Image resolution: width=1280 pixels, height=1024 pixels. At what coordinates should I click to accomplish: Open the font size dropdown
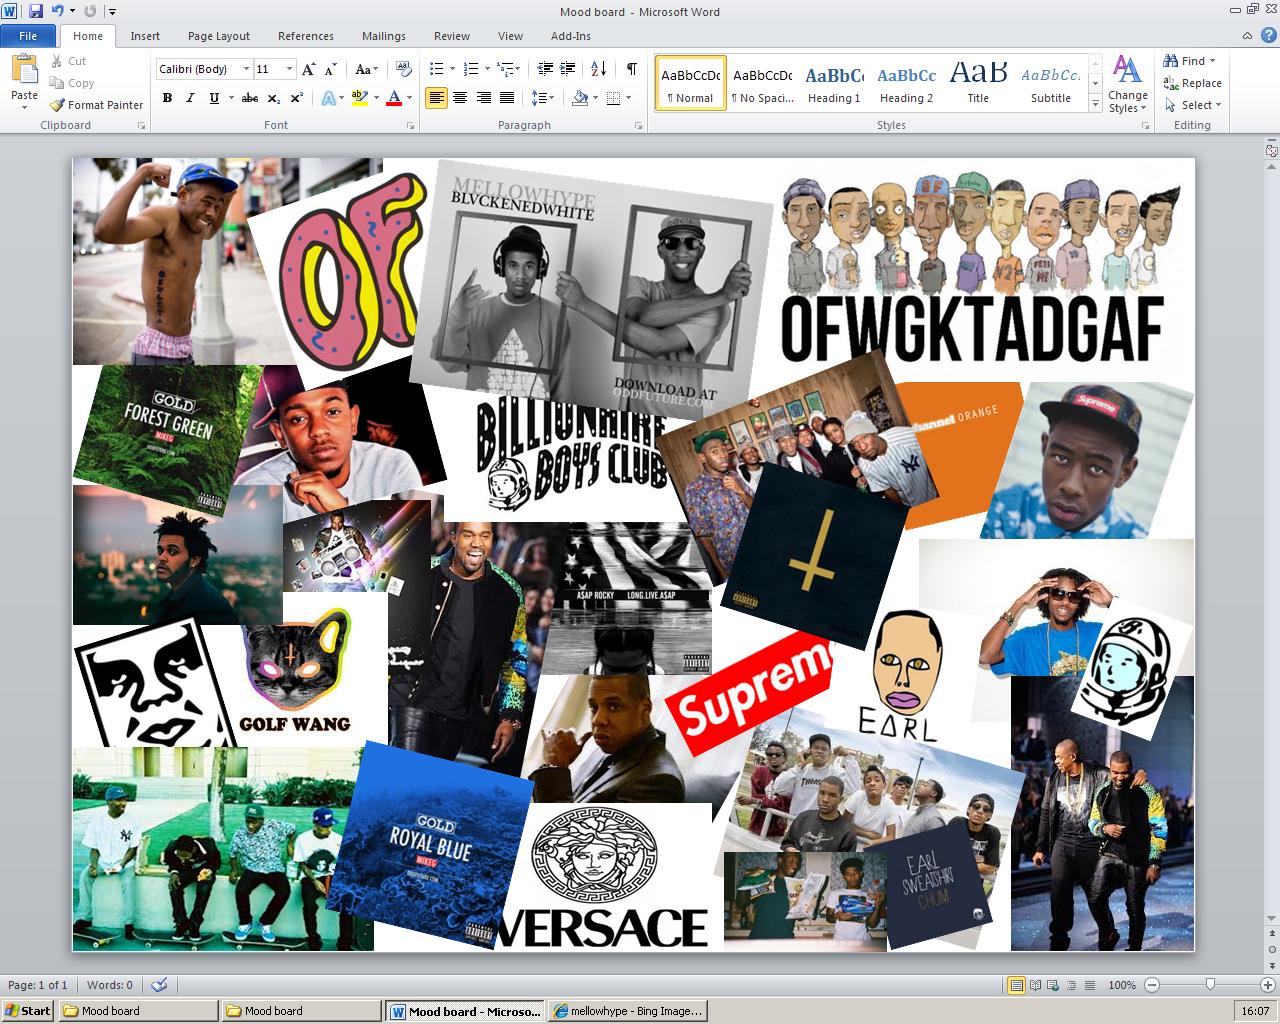tap(290, 69)
